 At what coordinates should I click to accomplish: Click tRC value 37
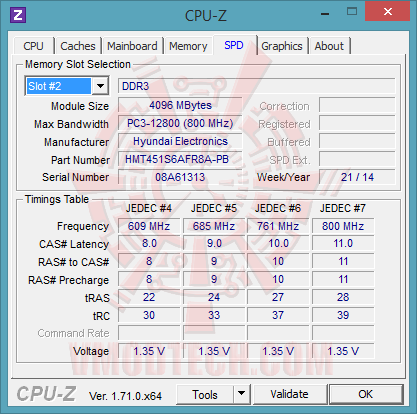(x=278, y=315)
